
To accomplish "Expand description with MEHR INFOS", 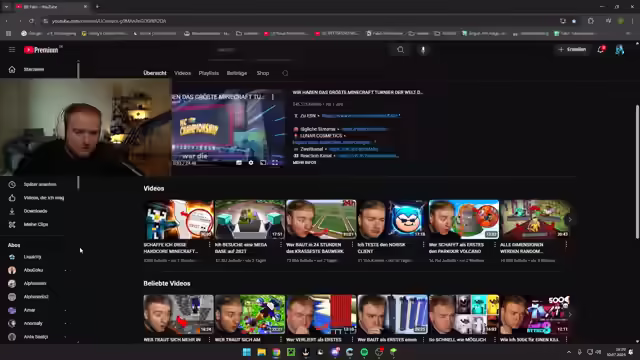I will tap(304, 162).
